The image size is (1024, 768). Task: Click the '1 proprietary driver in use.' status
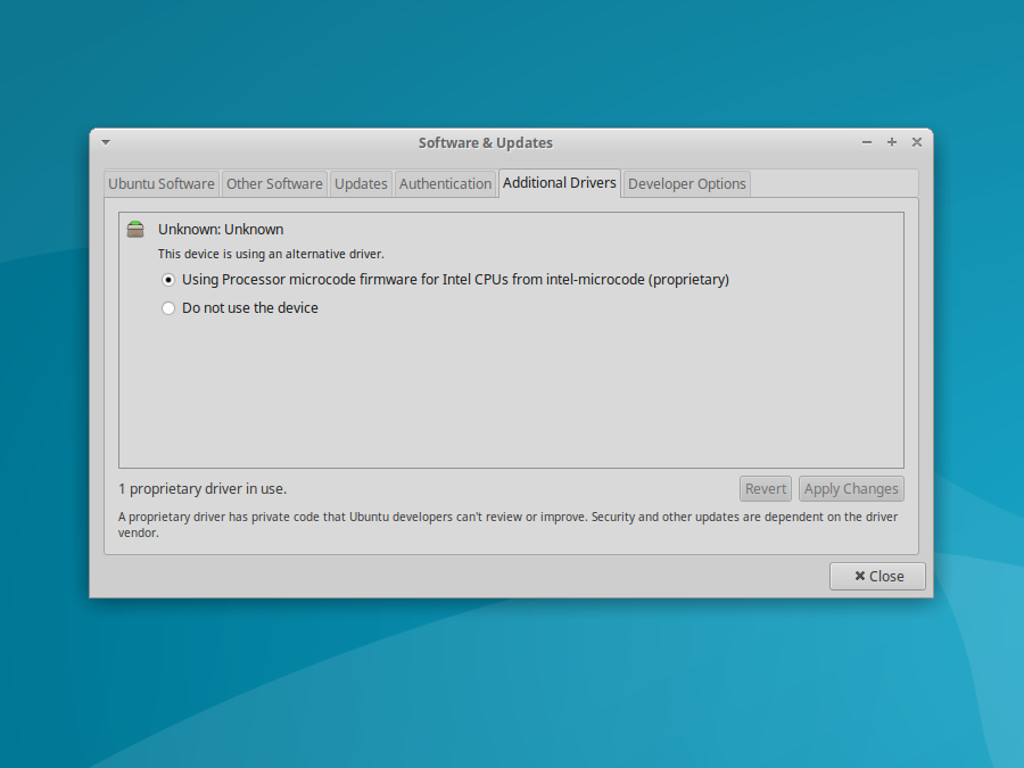click(x=202, y=488)
